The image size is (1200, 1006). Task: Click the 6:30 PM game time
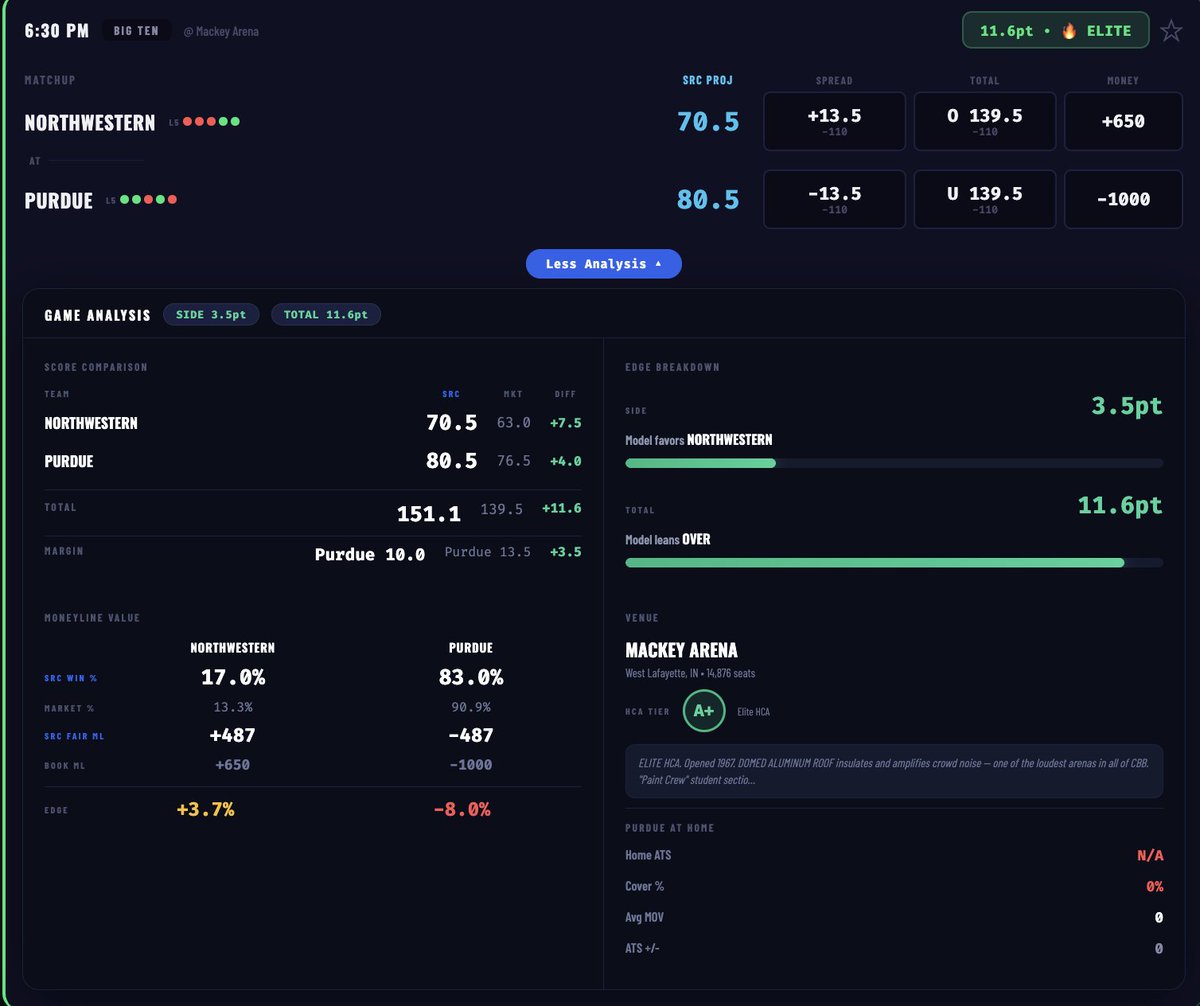coord(57,31)
